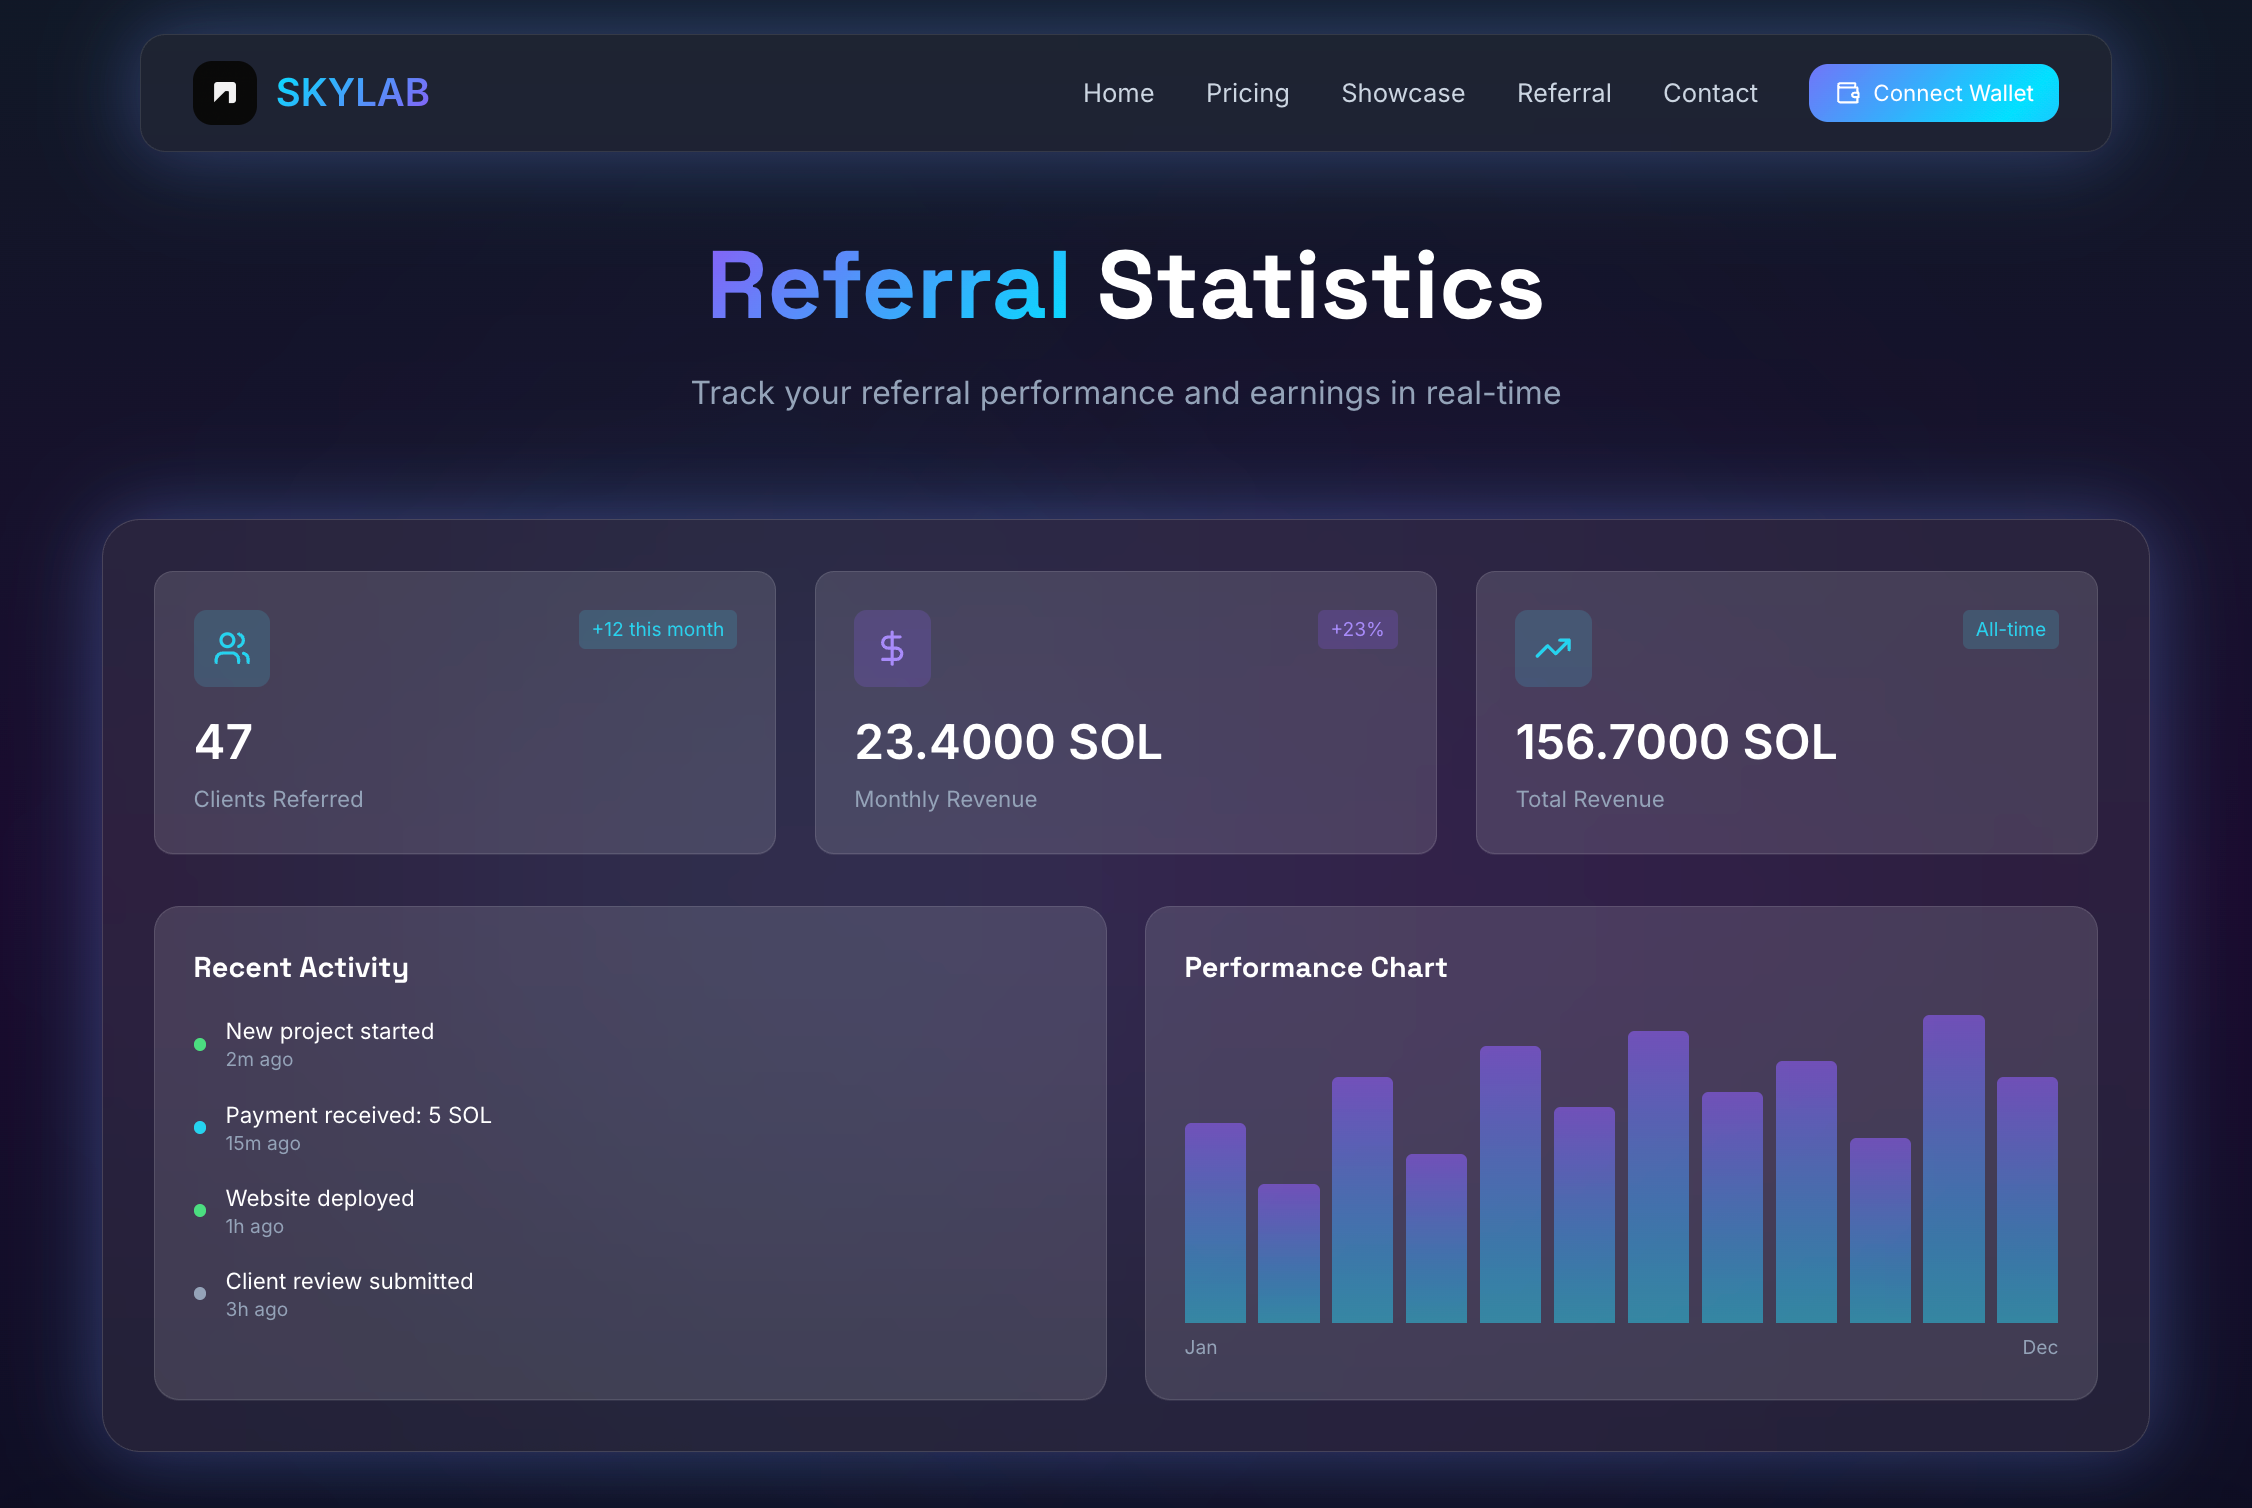Click the tallest bar in Performance Chart

click(1952, 1168)
